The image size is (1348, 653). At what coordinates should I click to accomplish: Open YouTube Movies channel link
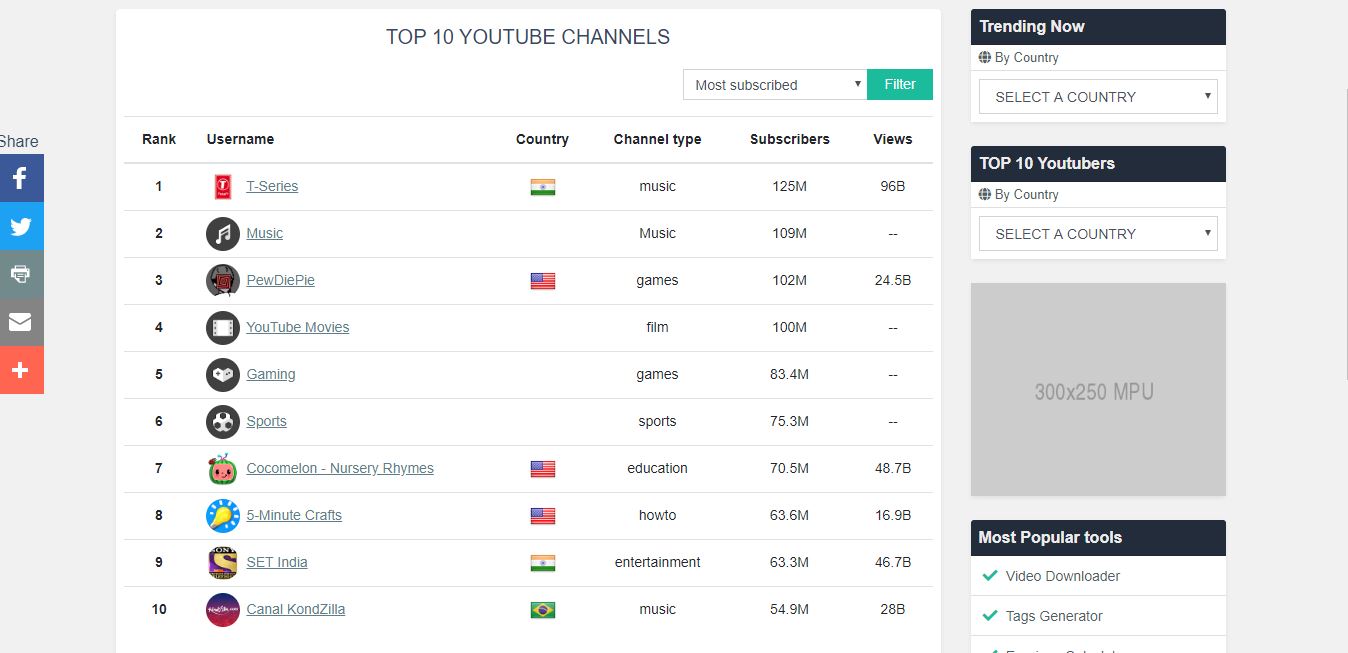click(297, 327)
